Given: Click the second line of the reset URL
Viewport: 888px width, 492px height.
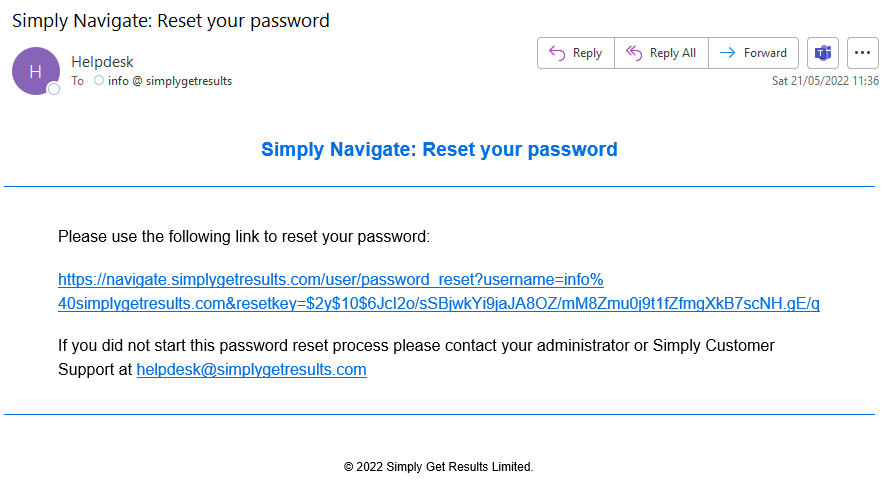Looking at the screenshot, I should pos(439,304).
